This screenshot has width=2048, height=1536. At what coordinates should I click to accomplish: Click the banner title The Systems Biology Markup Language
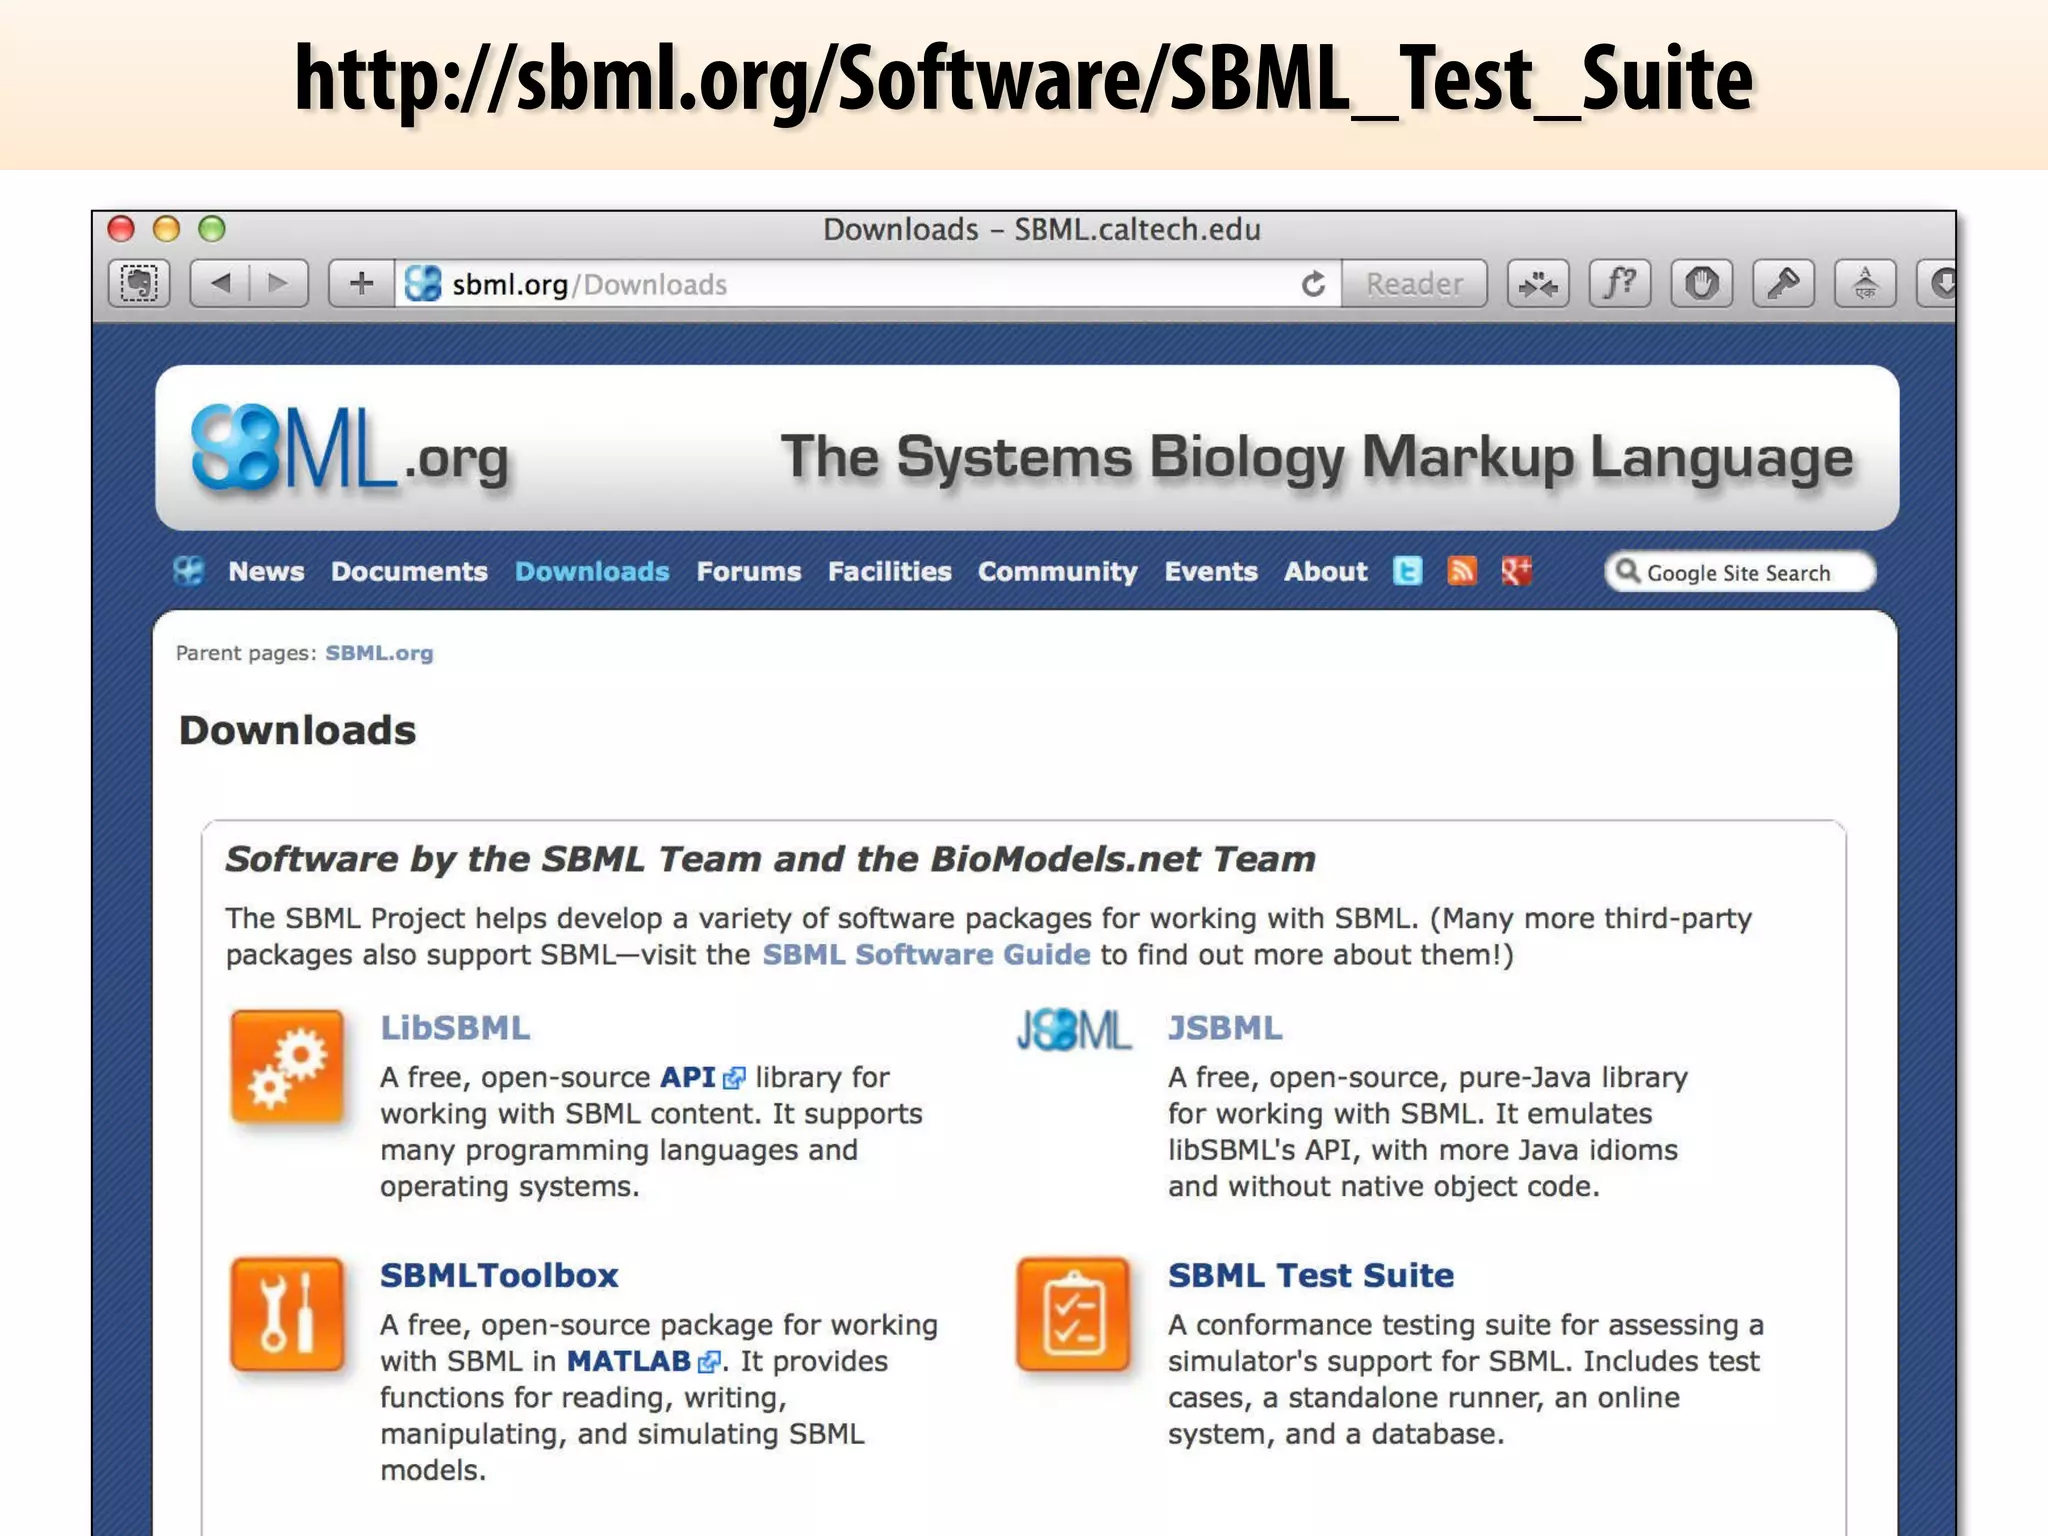pyautogui.click(x=1317, y=458)
